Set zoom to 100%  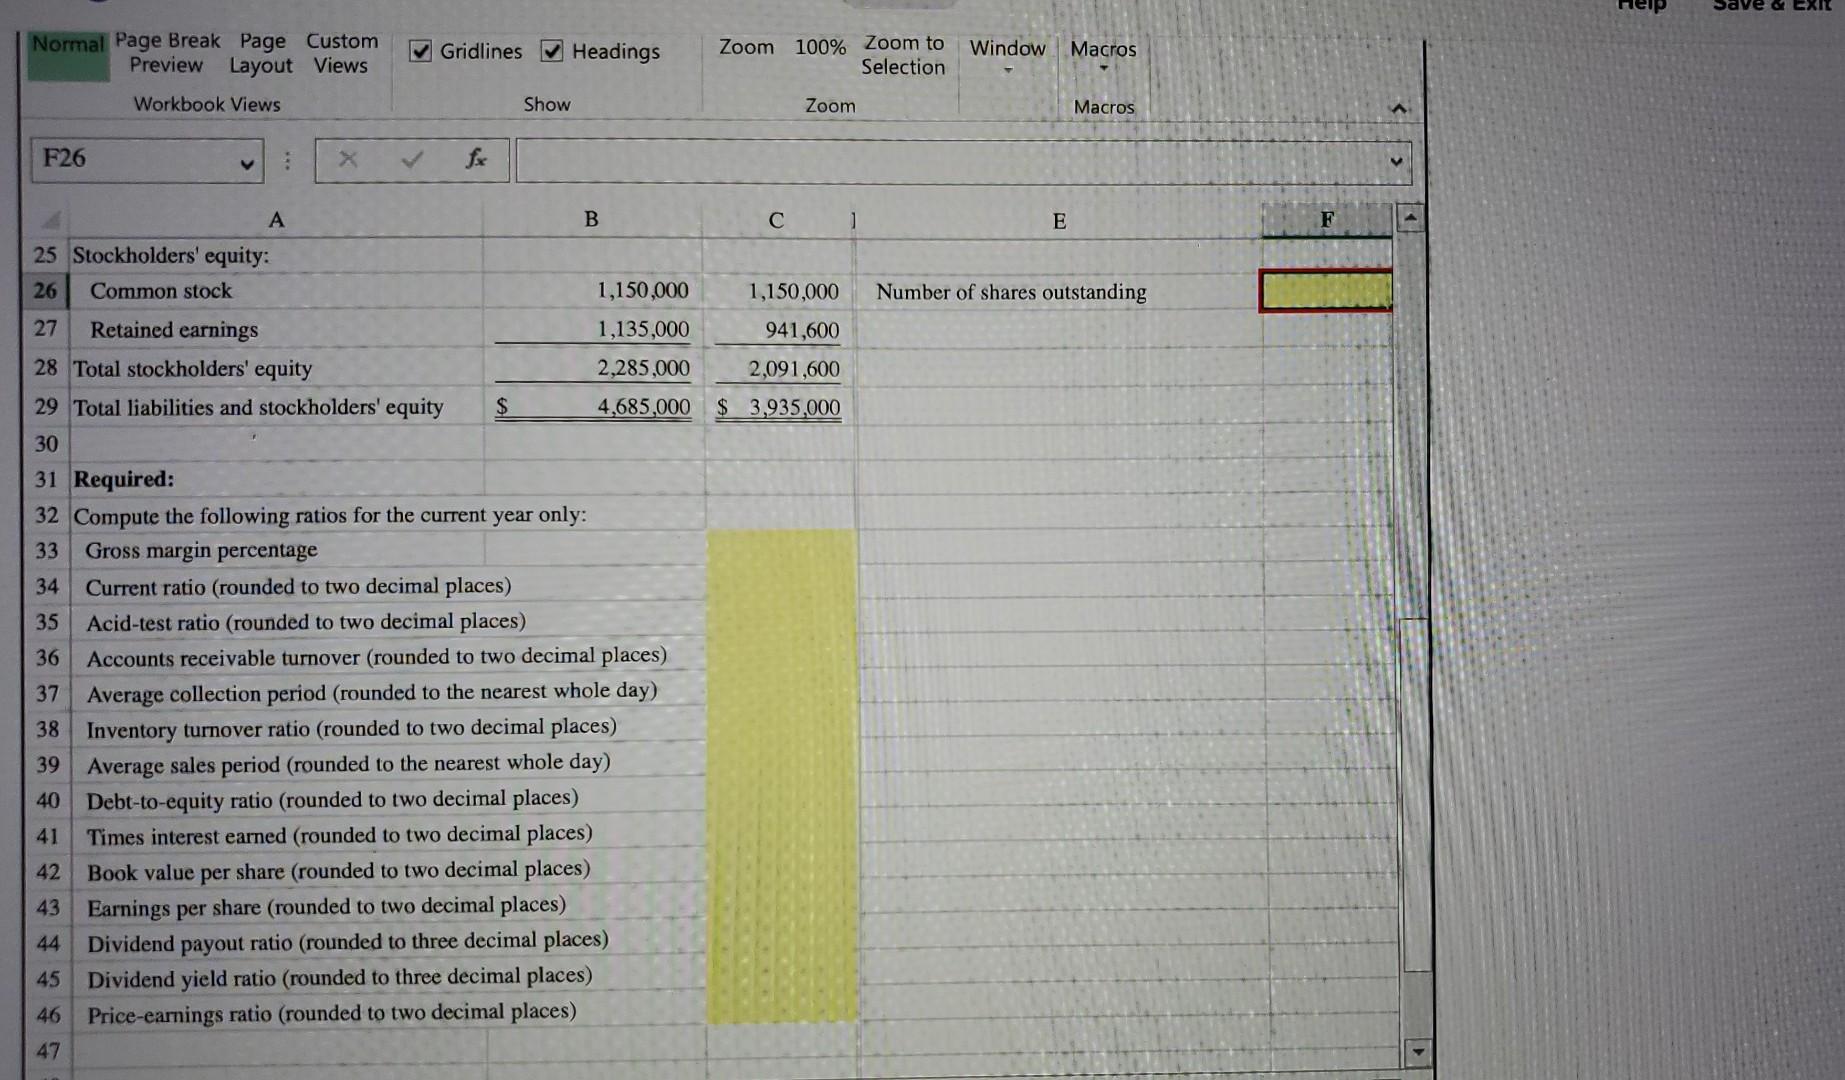[820, 47]
